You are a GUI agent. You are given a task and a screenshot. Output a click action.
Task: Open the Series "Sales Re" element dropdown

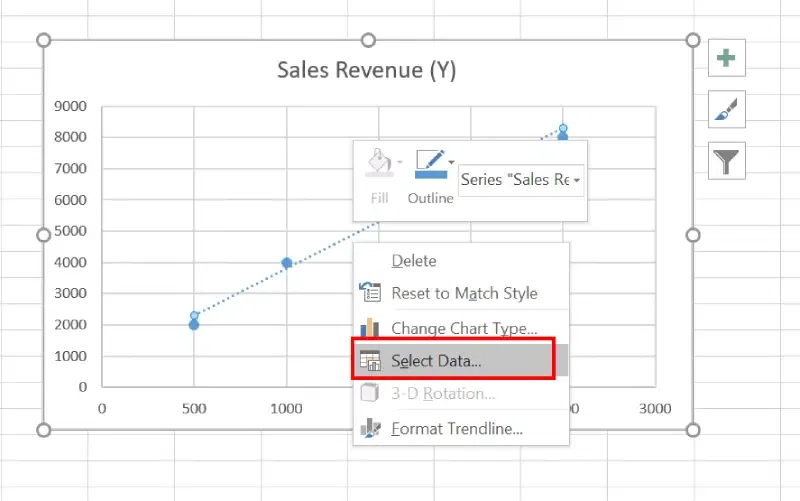577,181
